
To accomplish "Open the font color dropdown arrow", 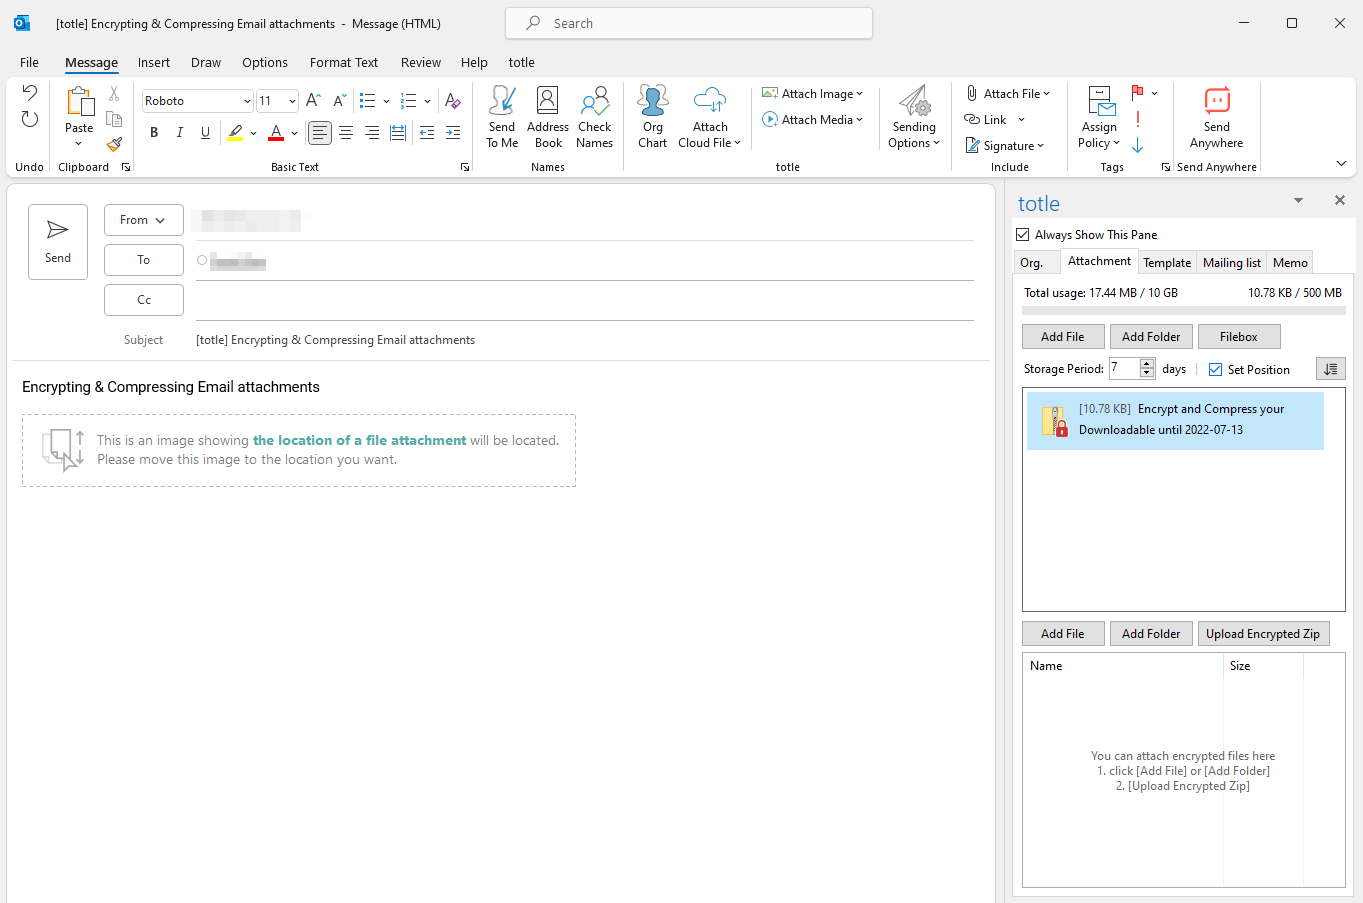I will tap(294, 132).
